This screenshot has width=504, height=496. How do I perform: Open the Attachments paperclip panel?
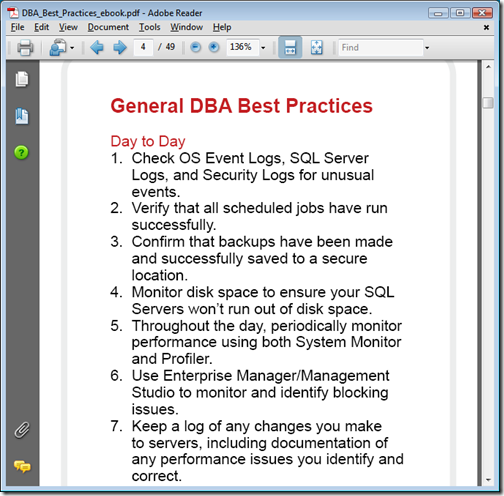(x=22, y=430)
